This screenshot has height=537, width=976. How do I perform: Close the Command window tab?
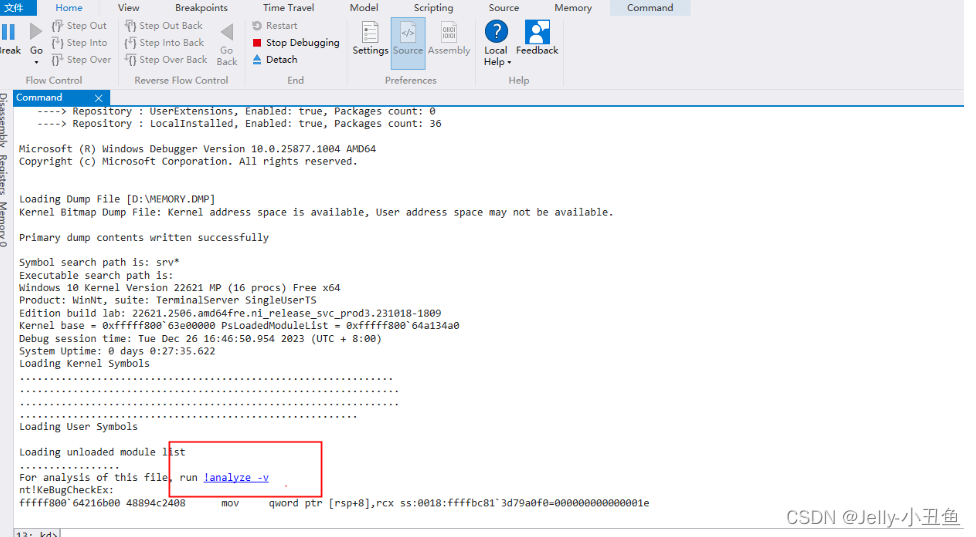click(x=98, y=98)
